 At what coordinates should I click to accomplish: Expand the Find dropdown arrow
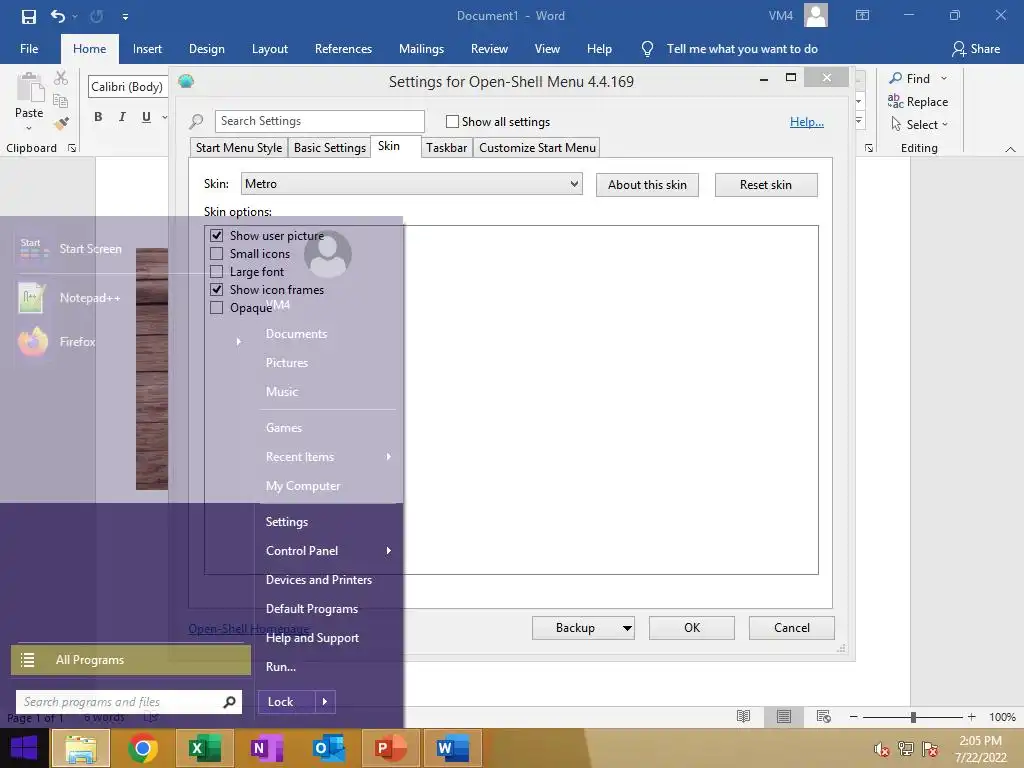tap(944, 78)
